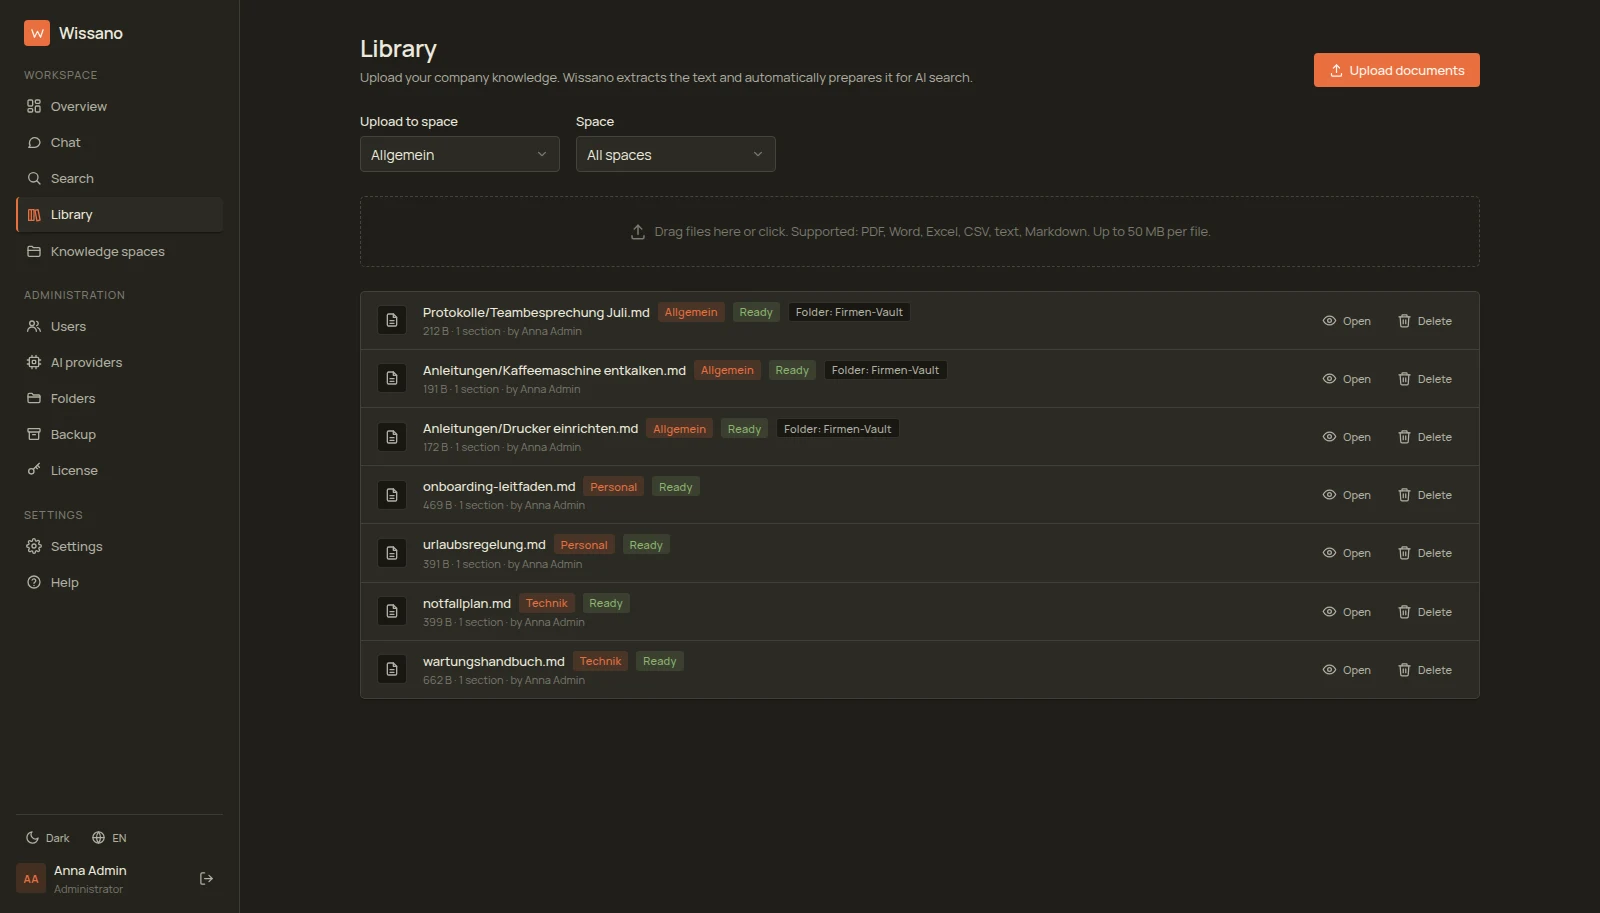Delete Teambesprechung Juli.md

1424,321
